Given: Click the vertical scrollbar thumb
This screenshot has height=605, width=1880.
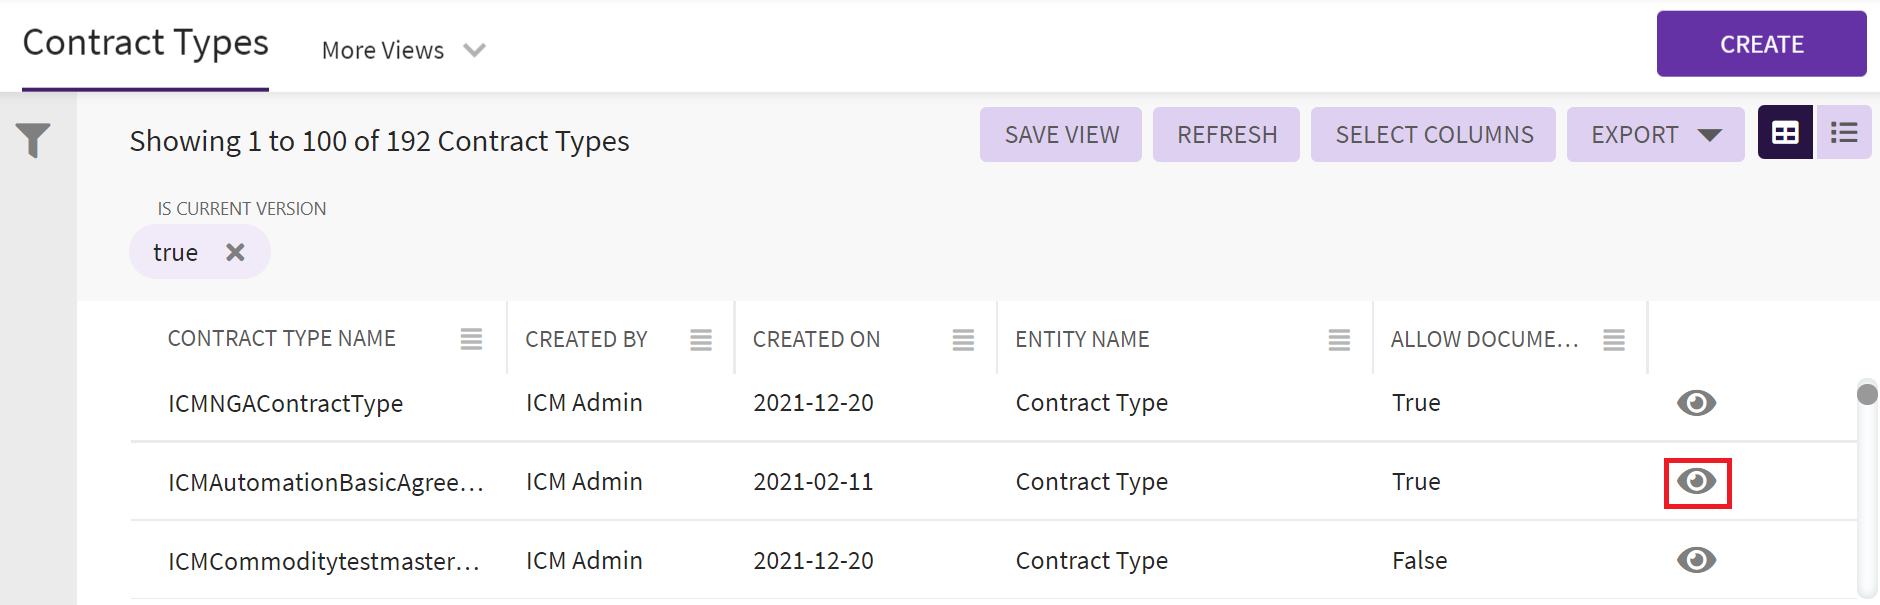Looking at the screenshot, I should [1867, 394].
